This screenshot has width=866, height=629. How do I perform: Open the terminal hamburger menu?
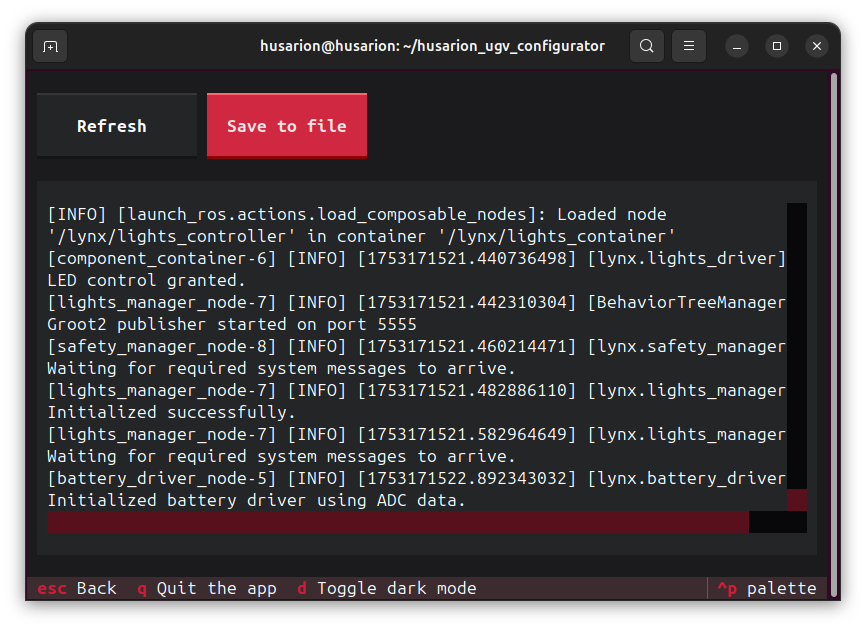(689, 46)
